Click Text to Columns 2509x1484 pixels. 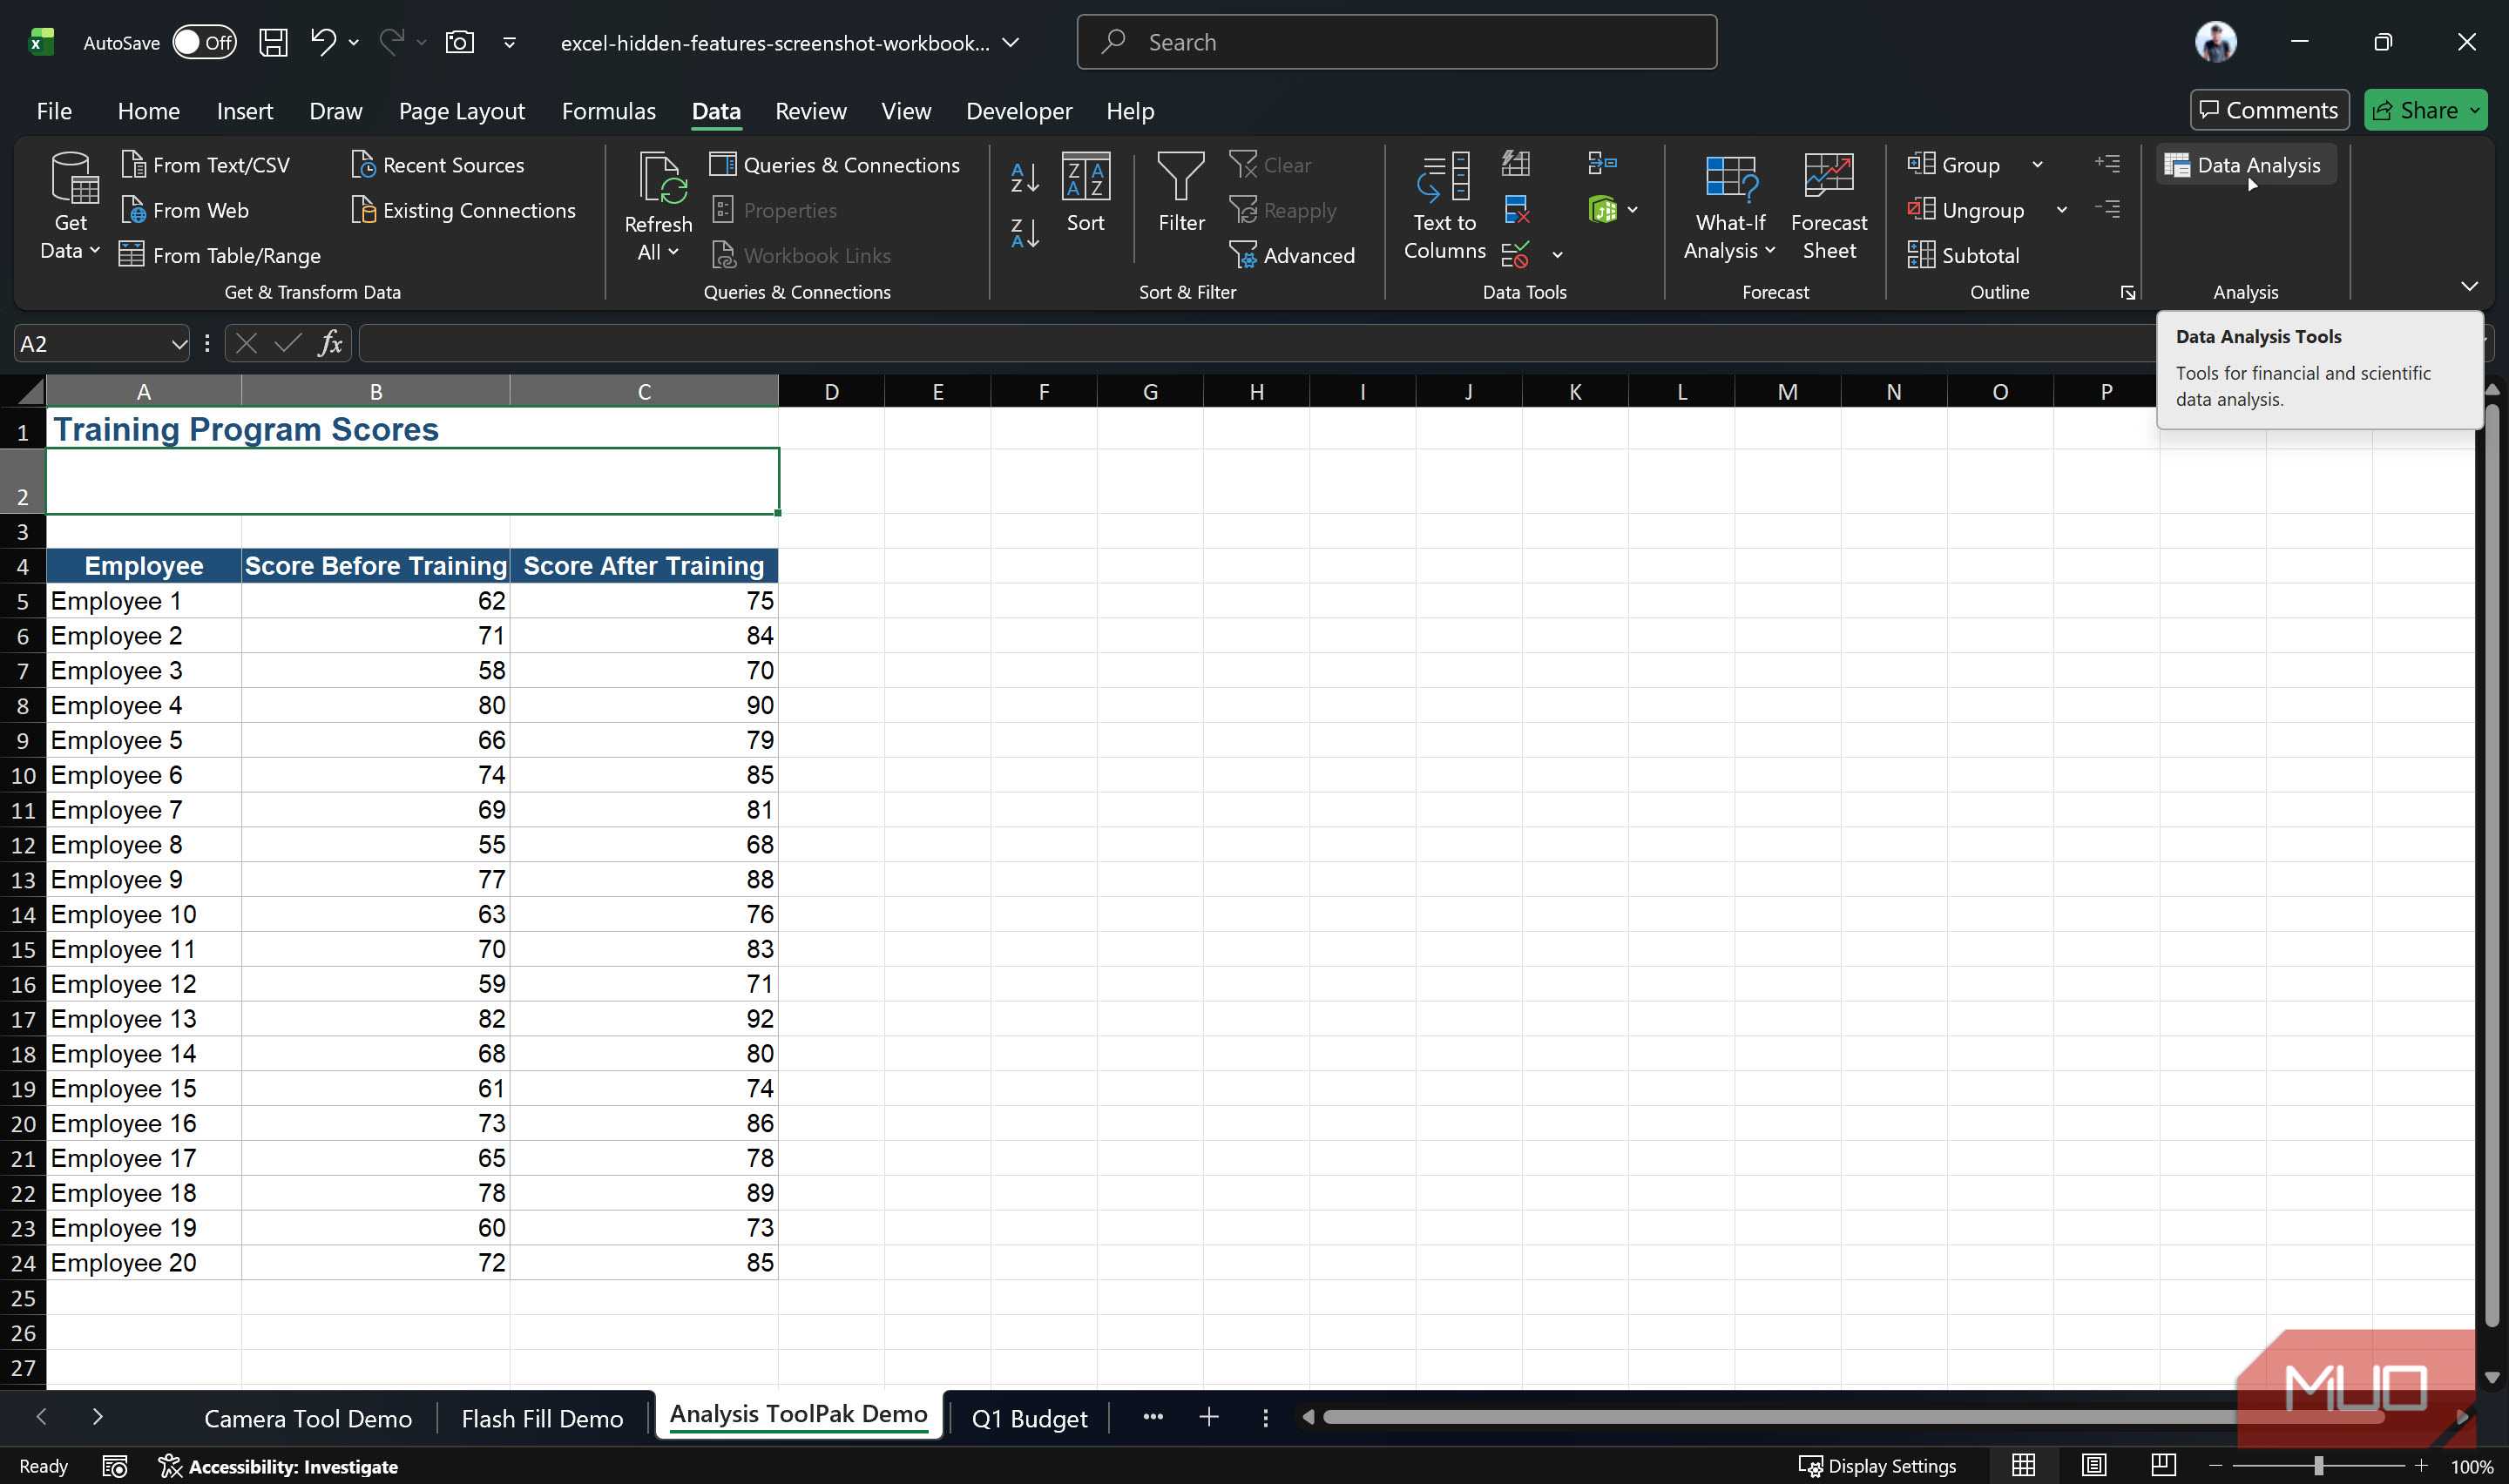(1444, 207)
